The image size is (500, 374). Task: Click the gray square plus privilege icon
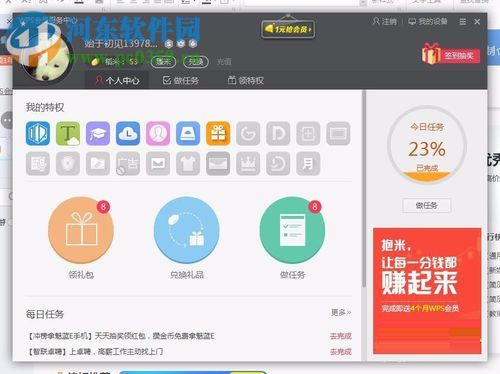(x=308, y=133)
